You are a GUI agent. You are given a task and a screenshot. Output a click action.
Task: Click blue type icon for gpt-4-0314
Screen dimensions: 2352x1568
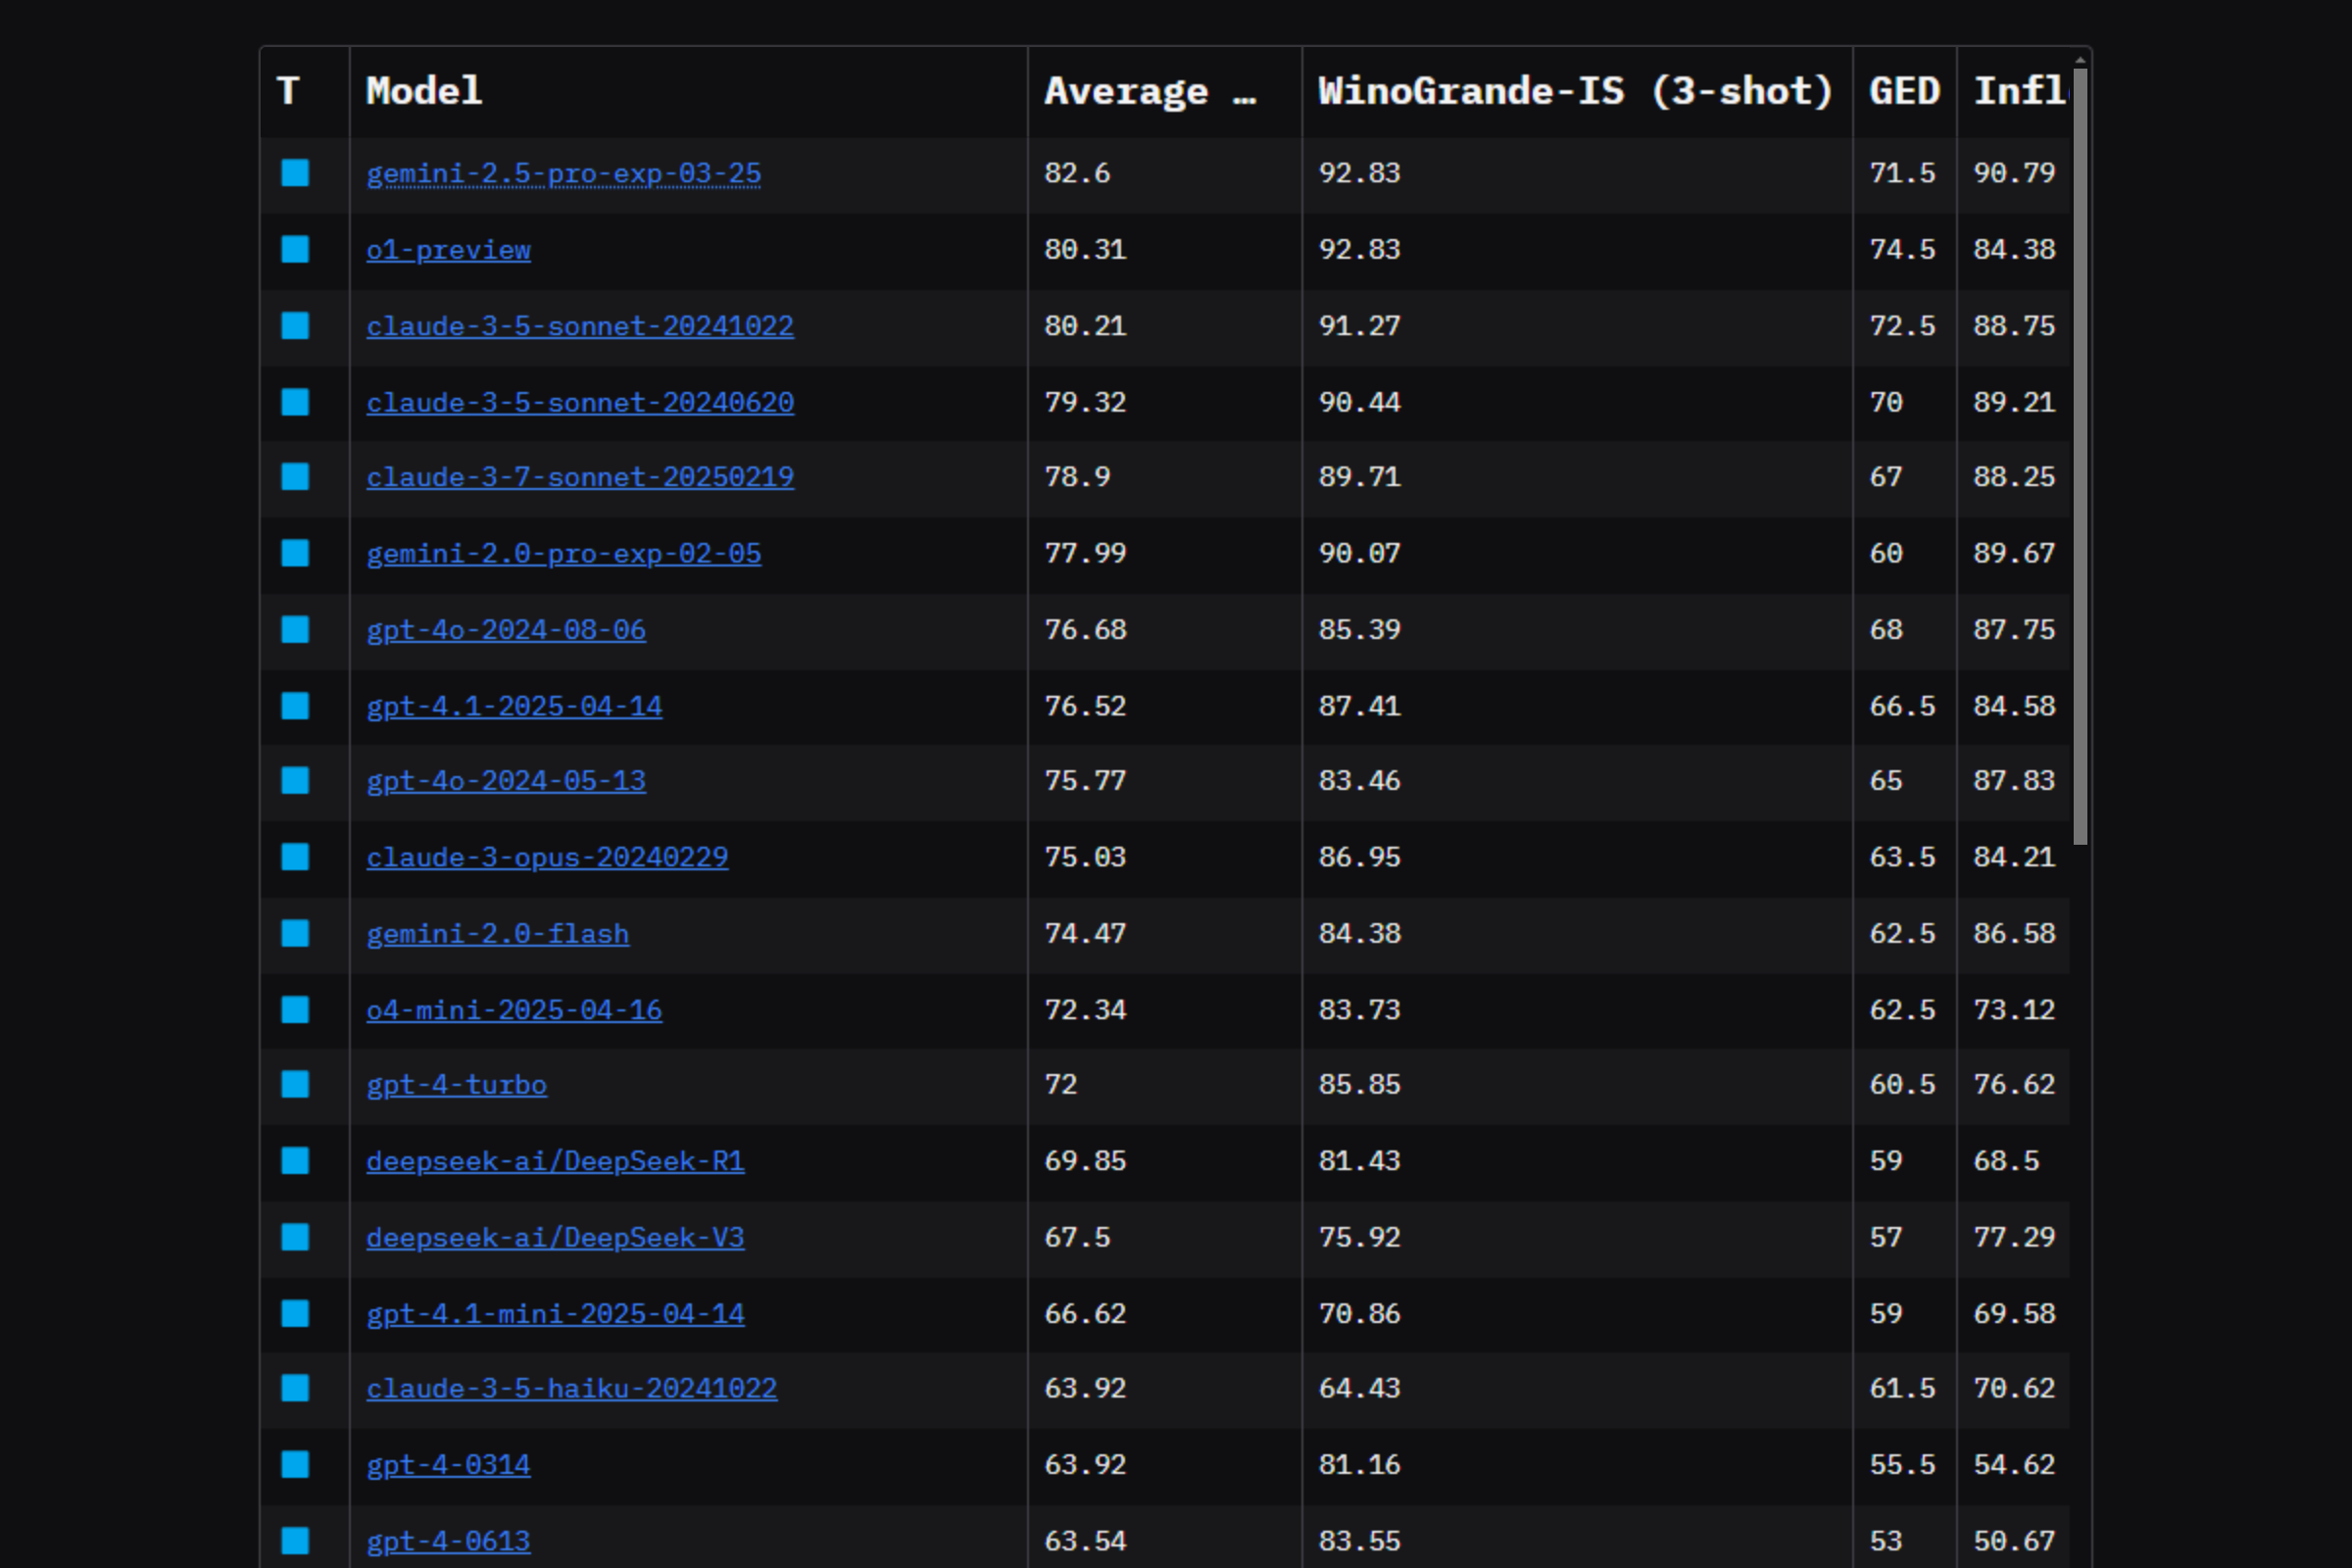295,1465
